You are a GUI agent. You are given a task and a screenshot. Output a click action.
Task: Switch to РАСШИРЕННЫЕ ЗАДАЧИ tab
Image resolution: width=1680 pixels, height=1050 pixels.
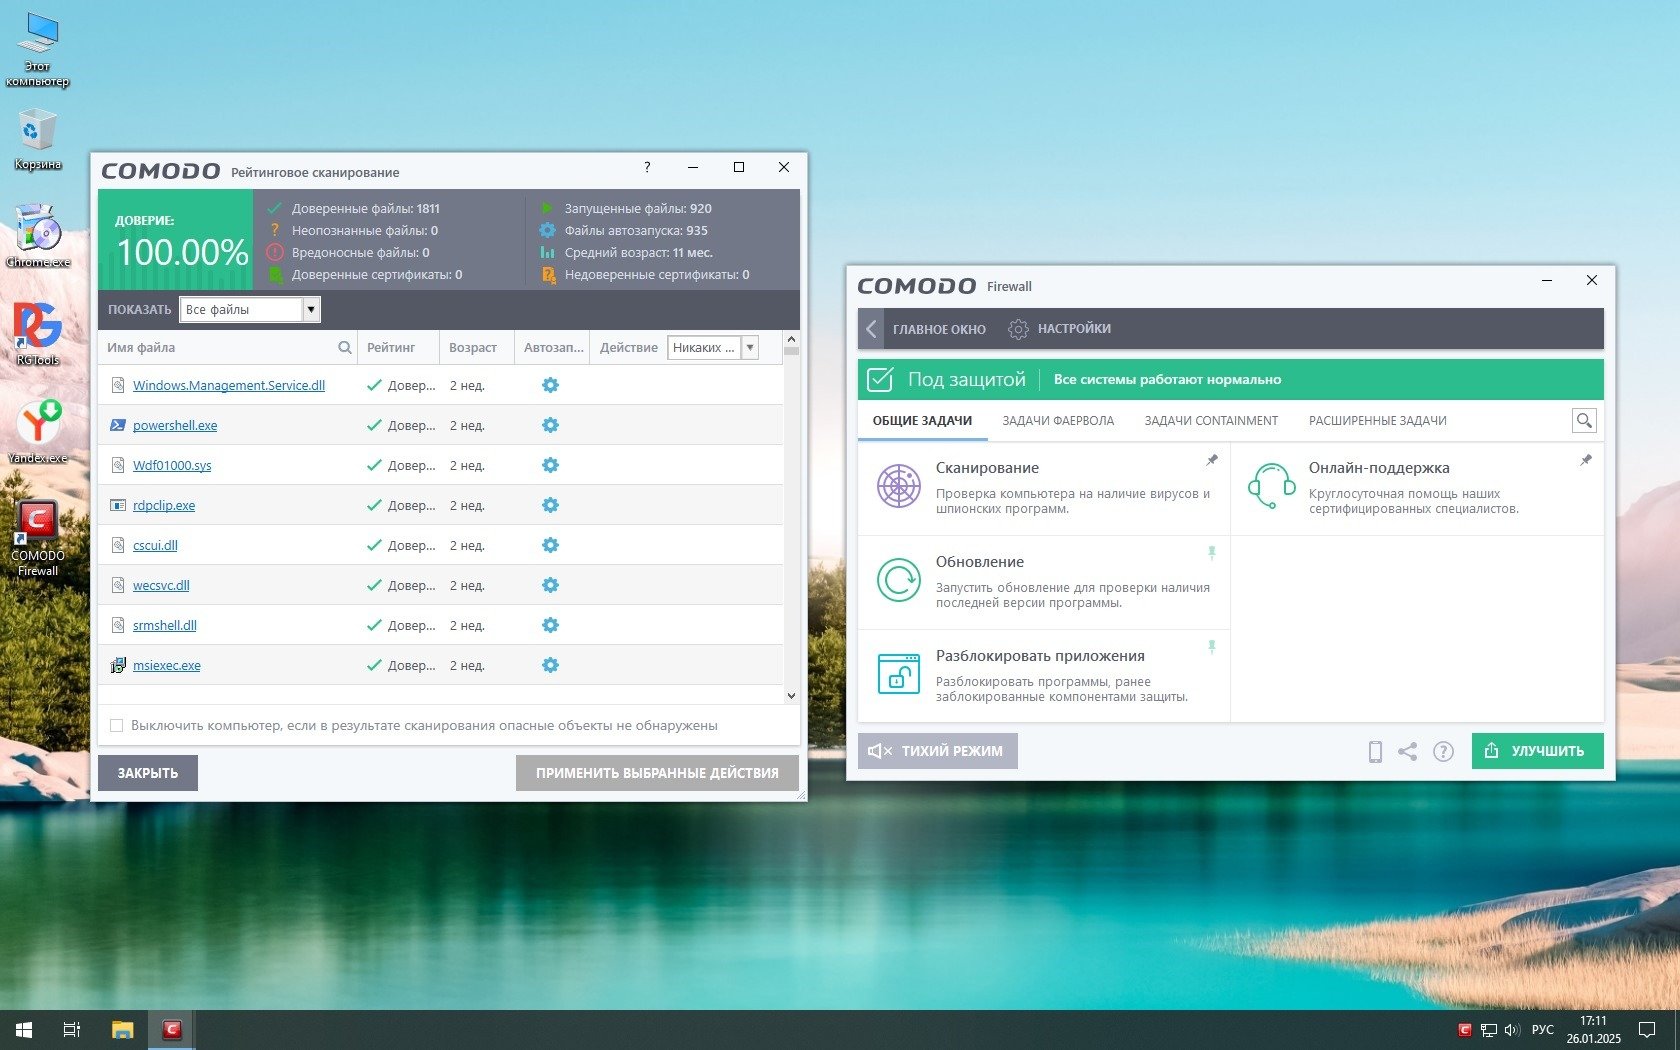(1378, 421)
